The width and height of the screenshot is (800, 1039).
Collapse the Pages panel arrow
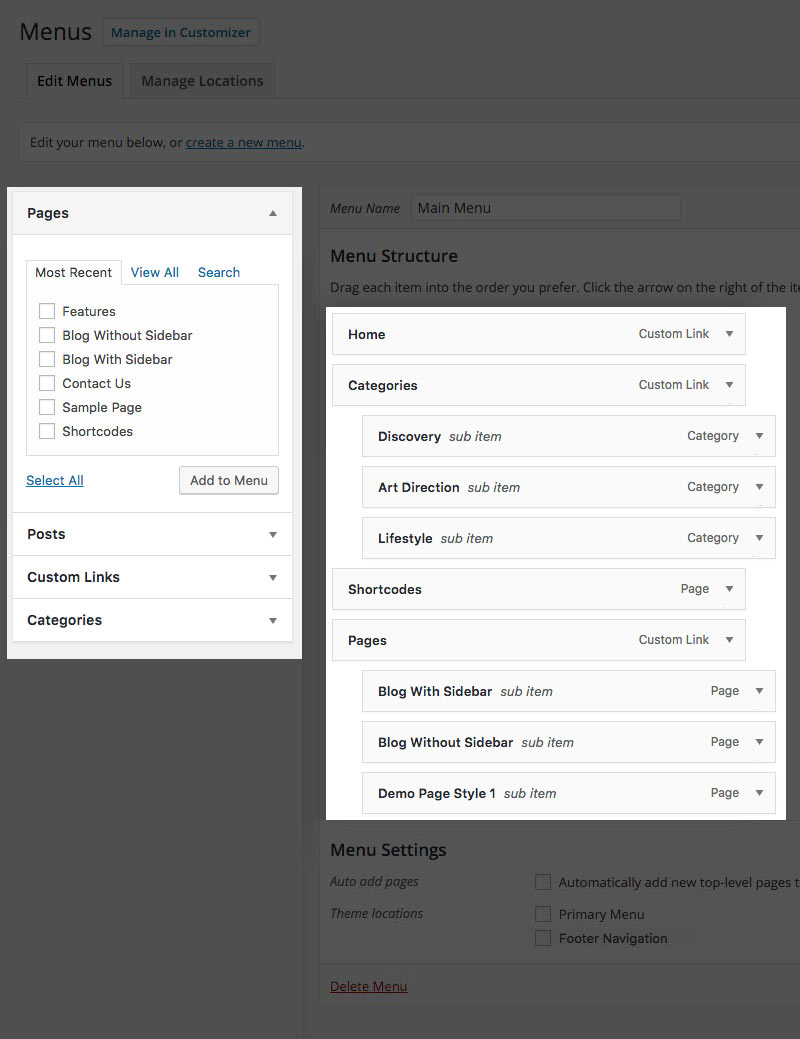click(x=273, y=213)
